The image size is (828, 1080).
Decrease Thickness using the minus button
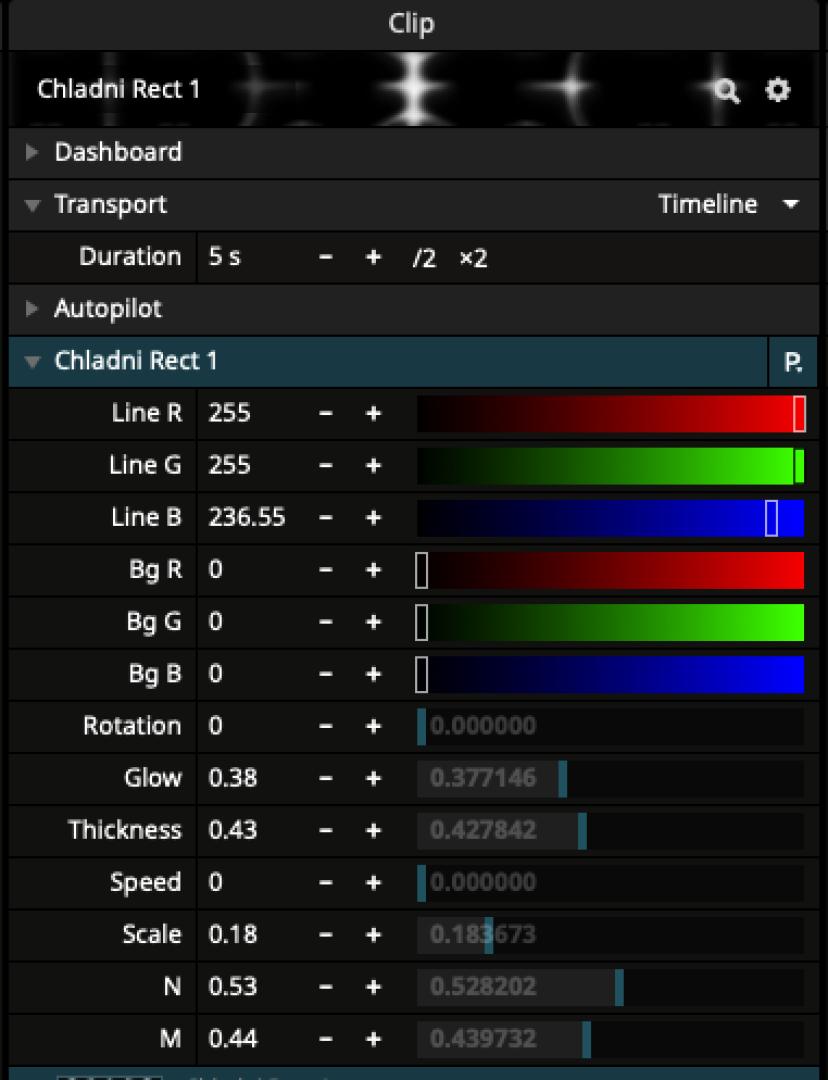click(x=325, y=830)
